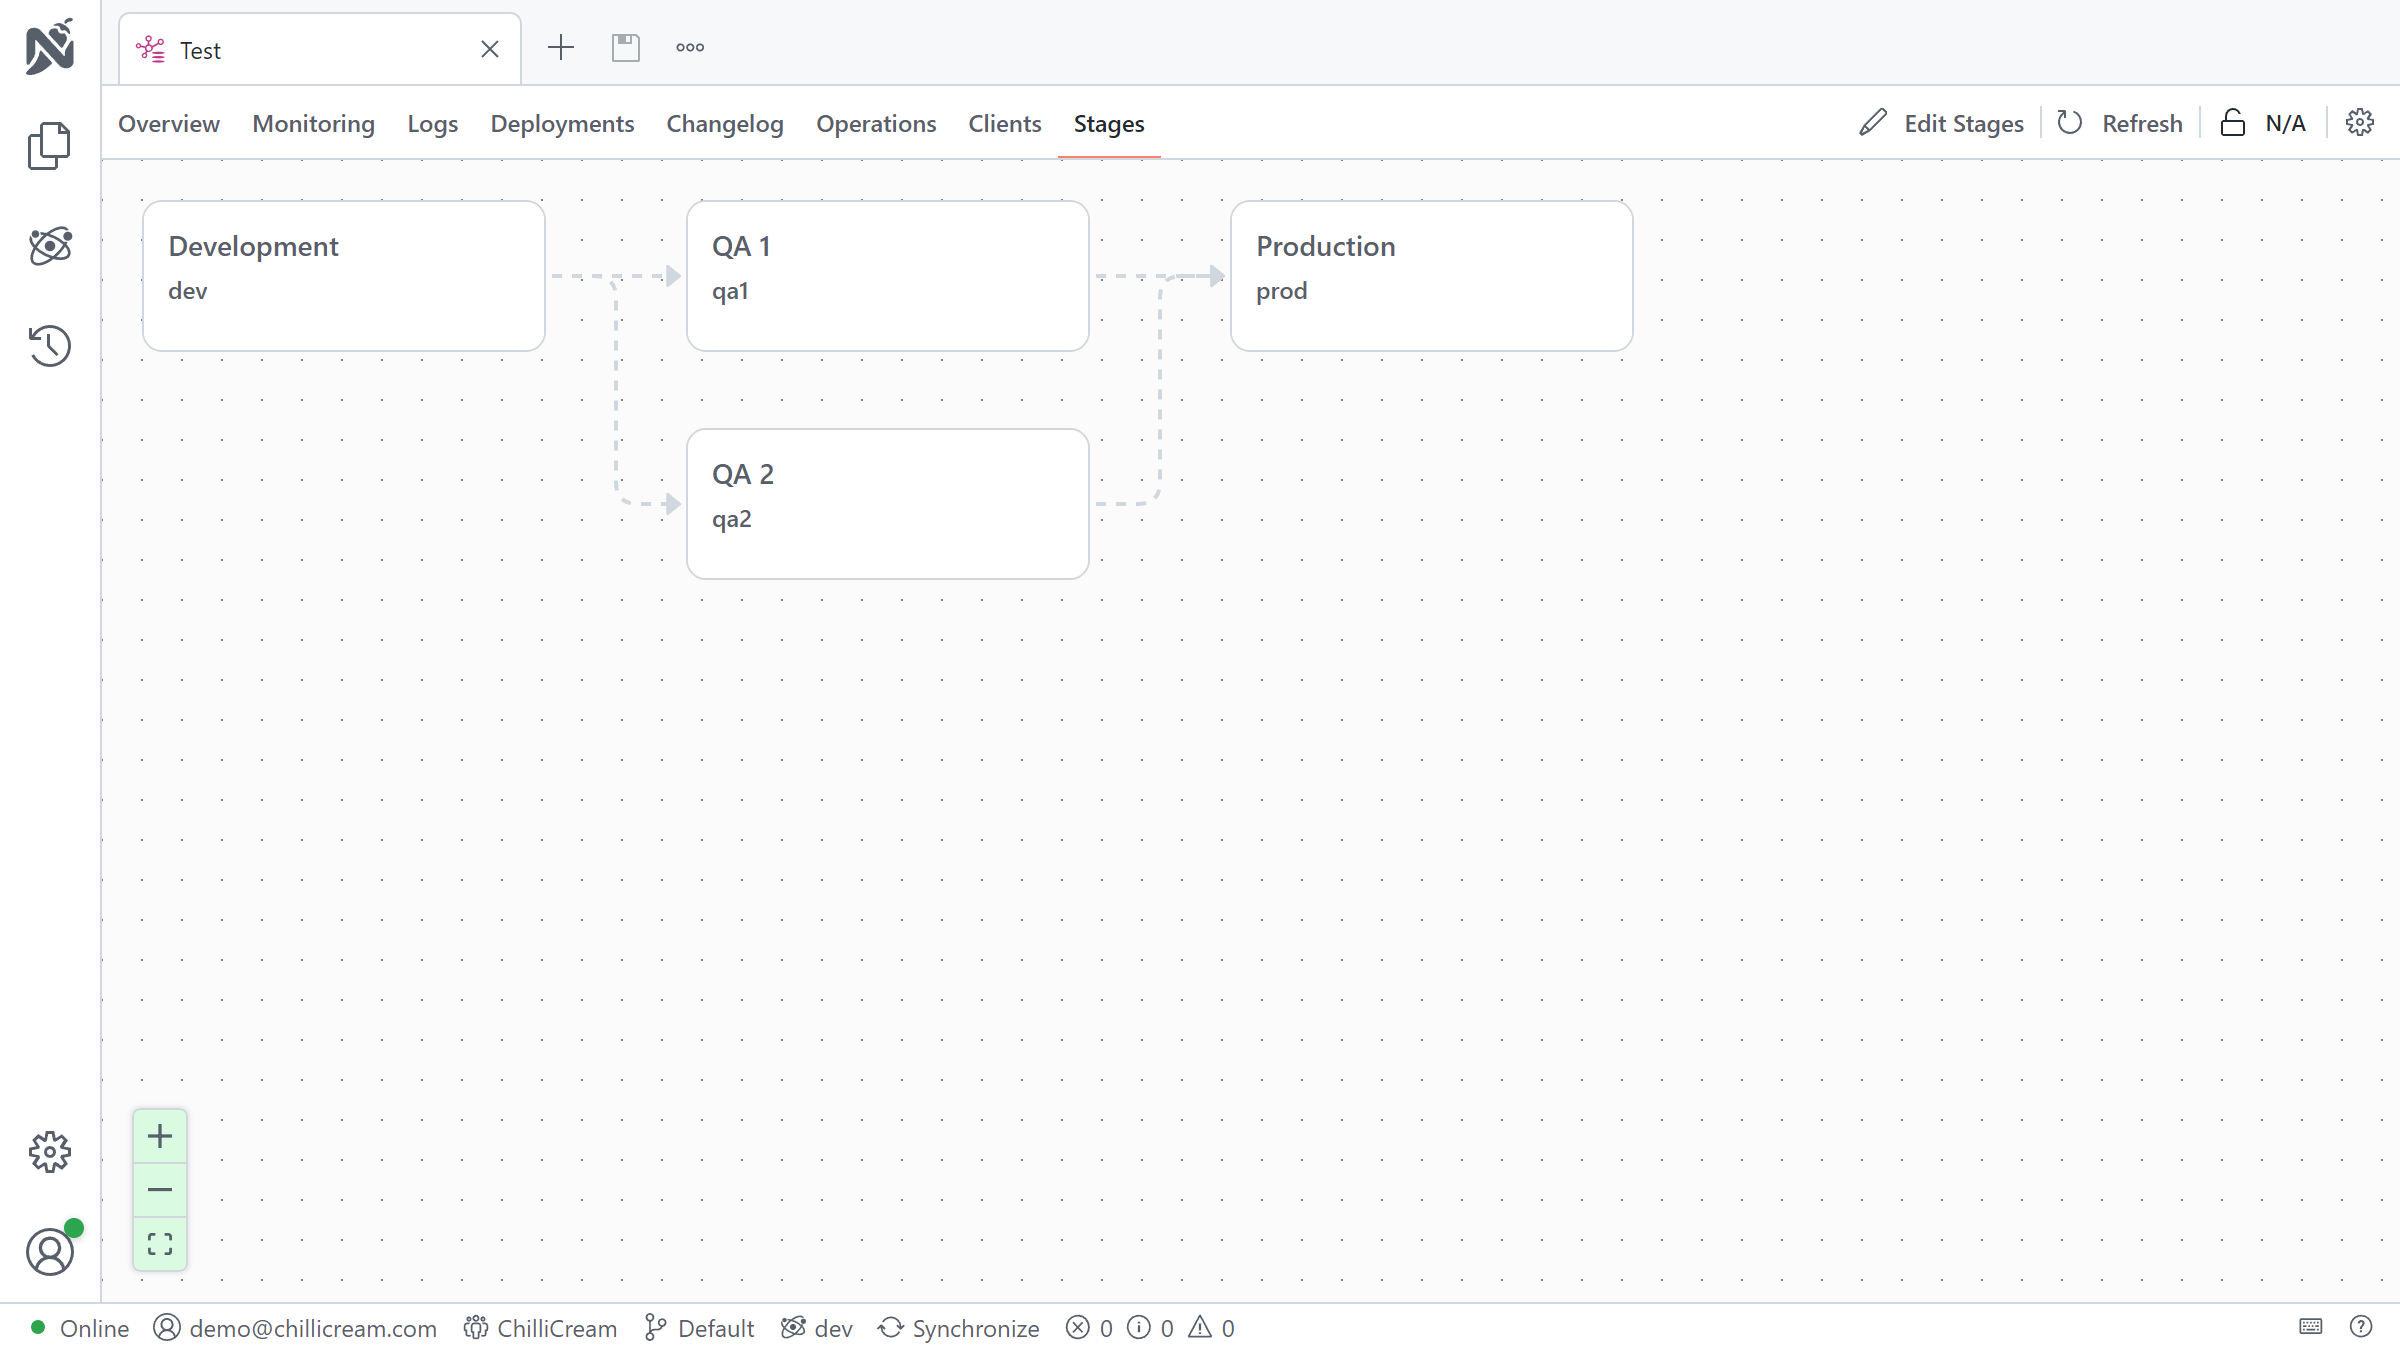Open the Default branch selector in status bar
The image size is (2400, 1350).
(700, 1328)
